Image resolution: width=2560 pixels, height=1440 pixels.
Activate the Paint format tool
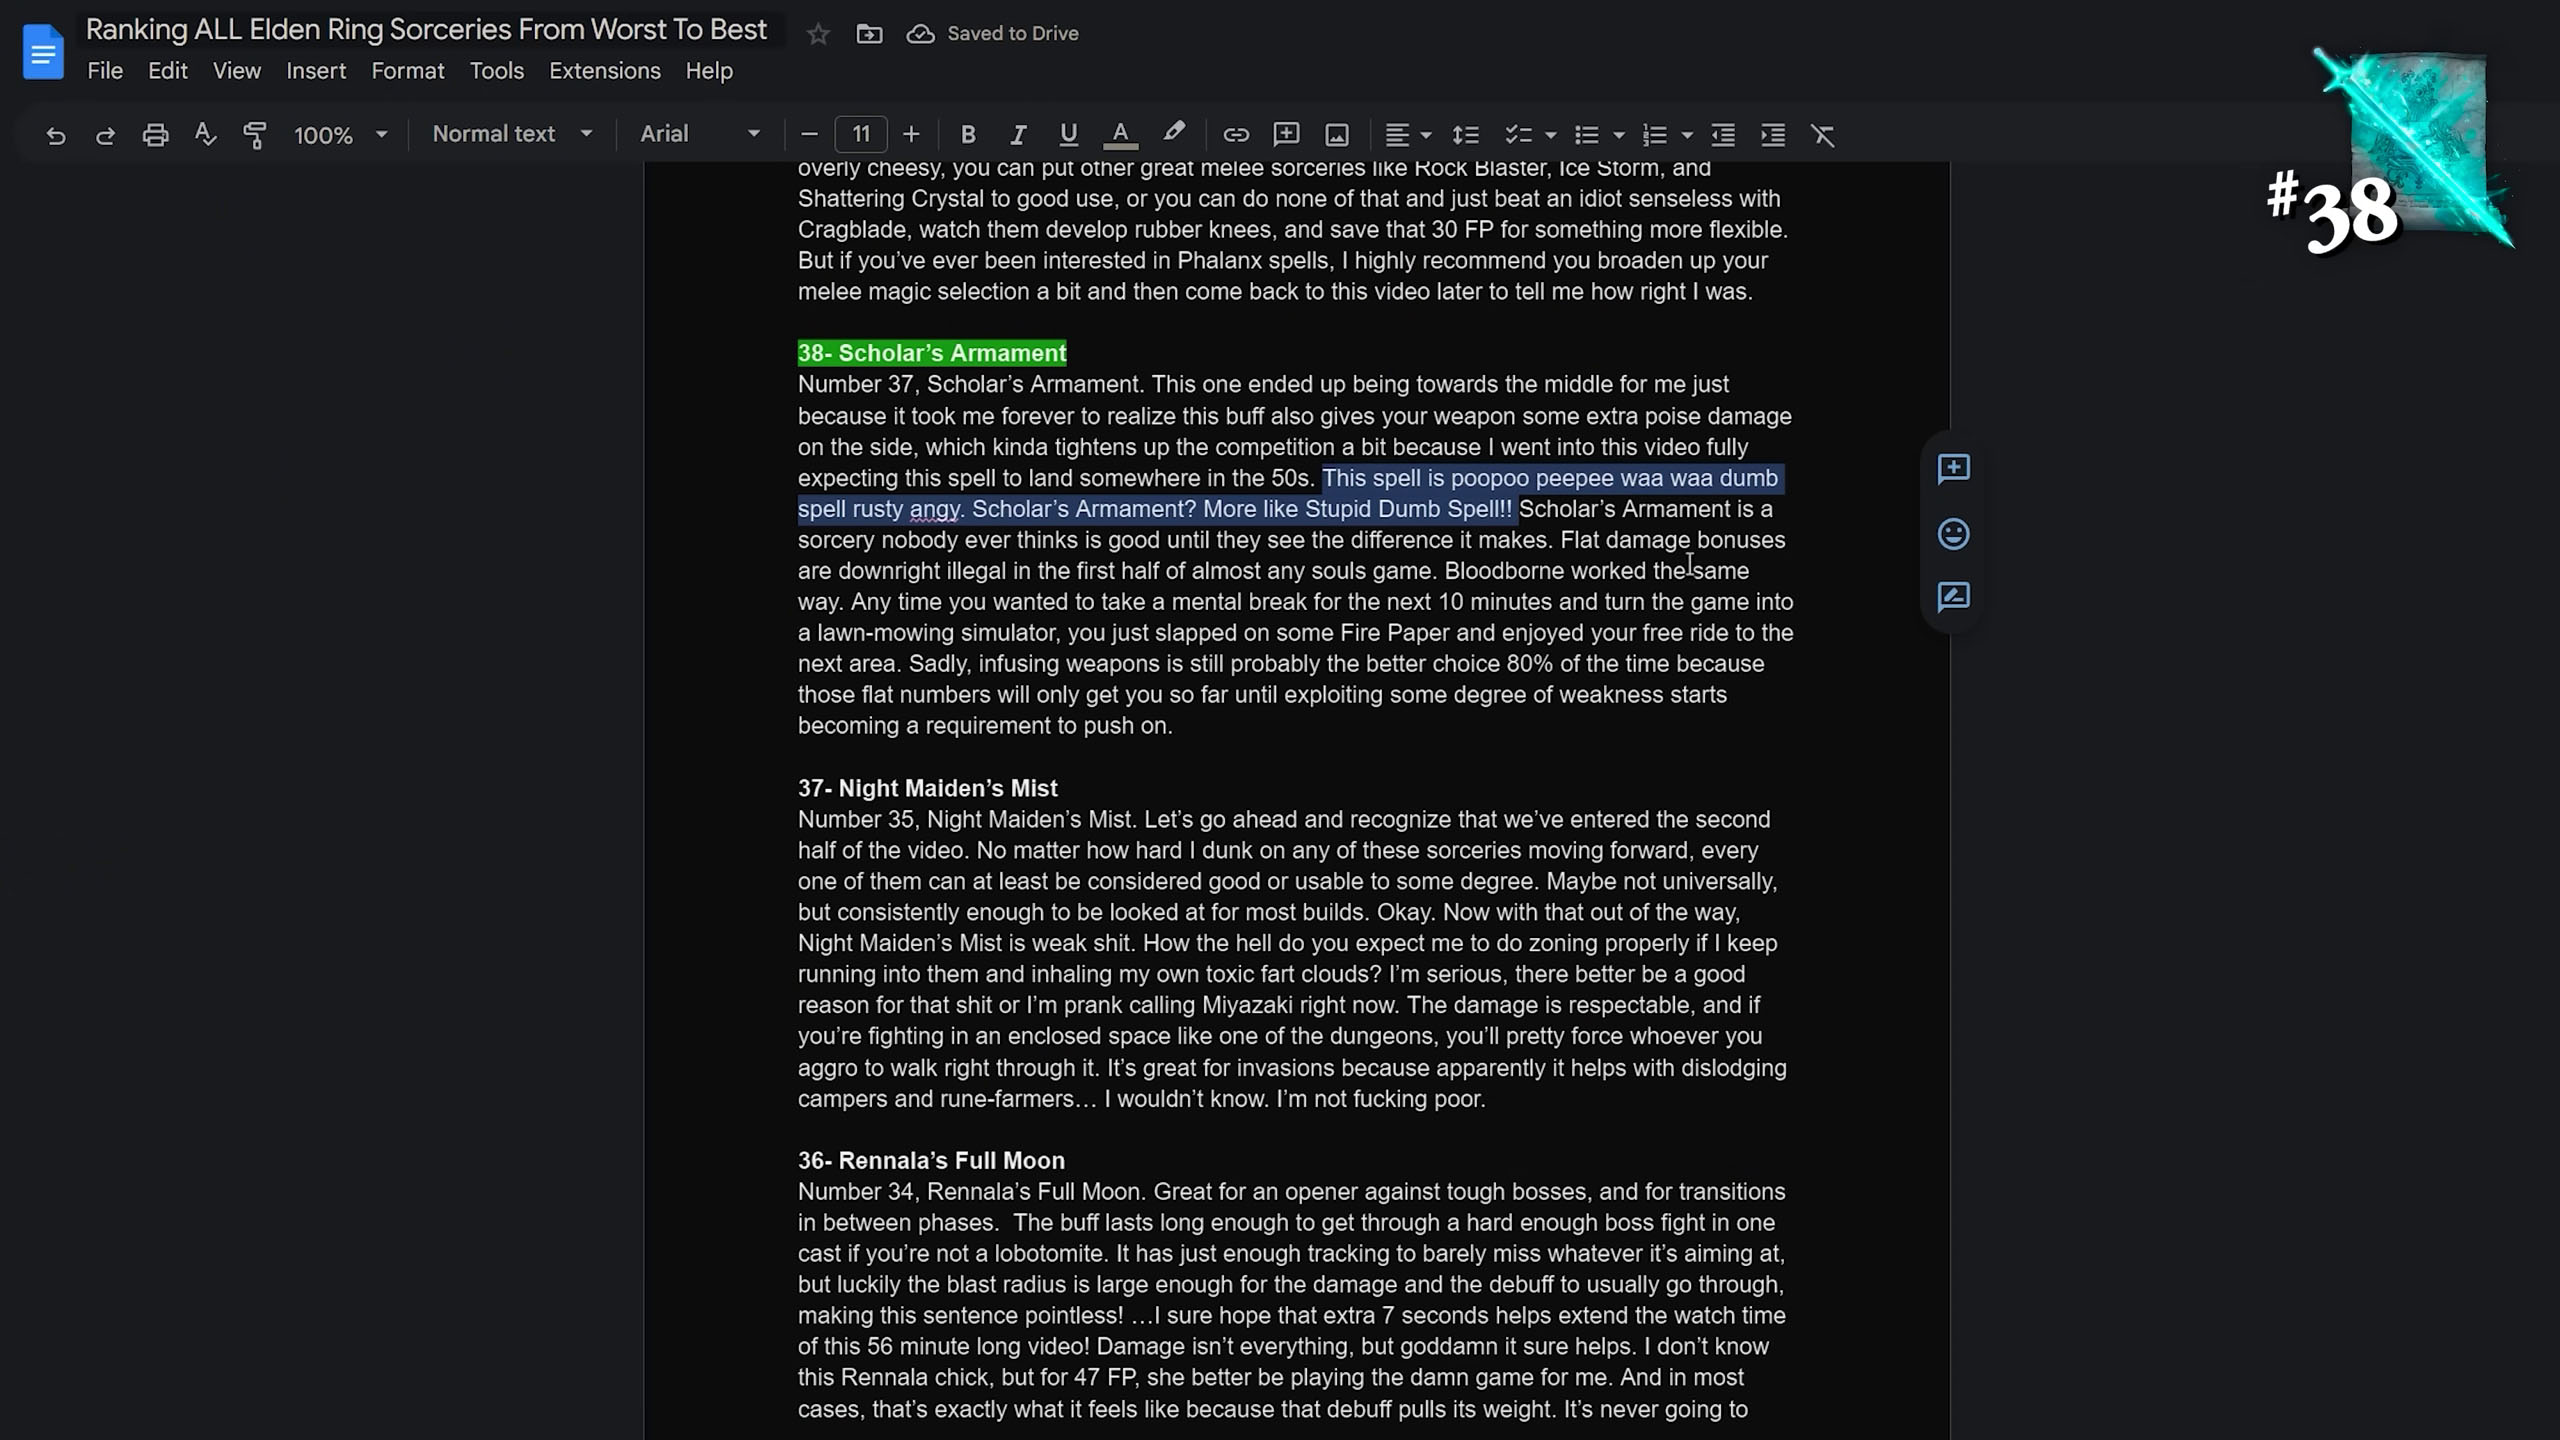coord(255,135)
